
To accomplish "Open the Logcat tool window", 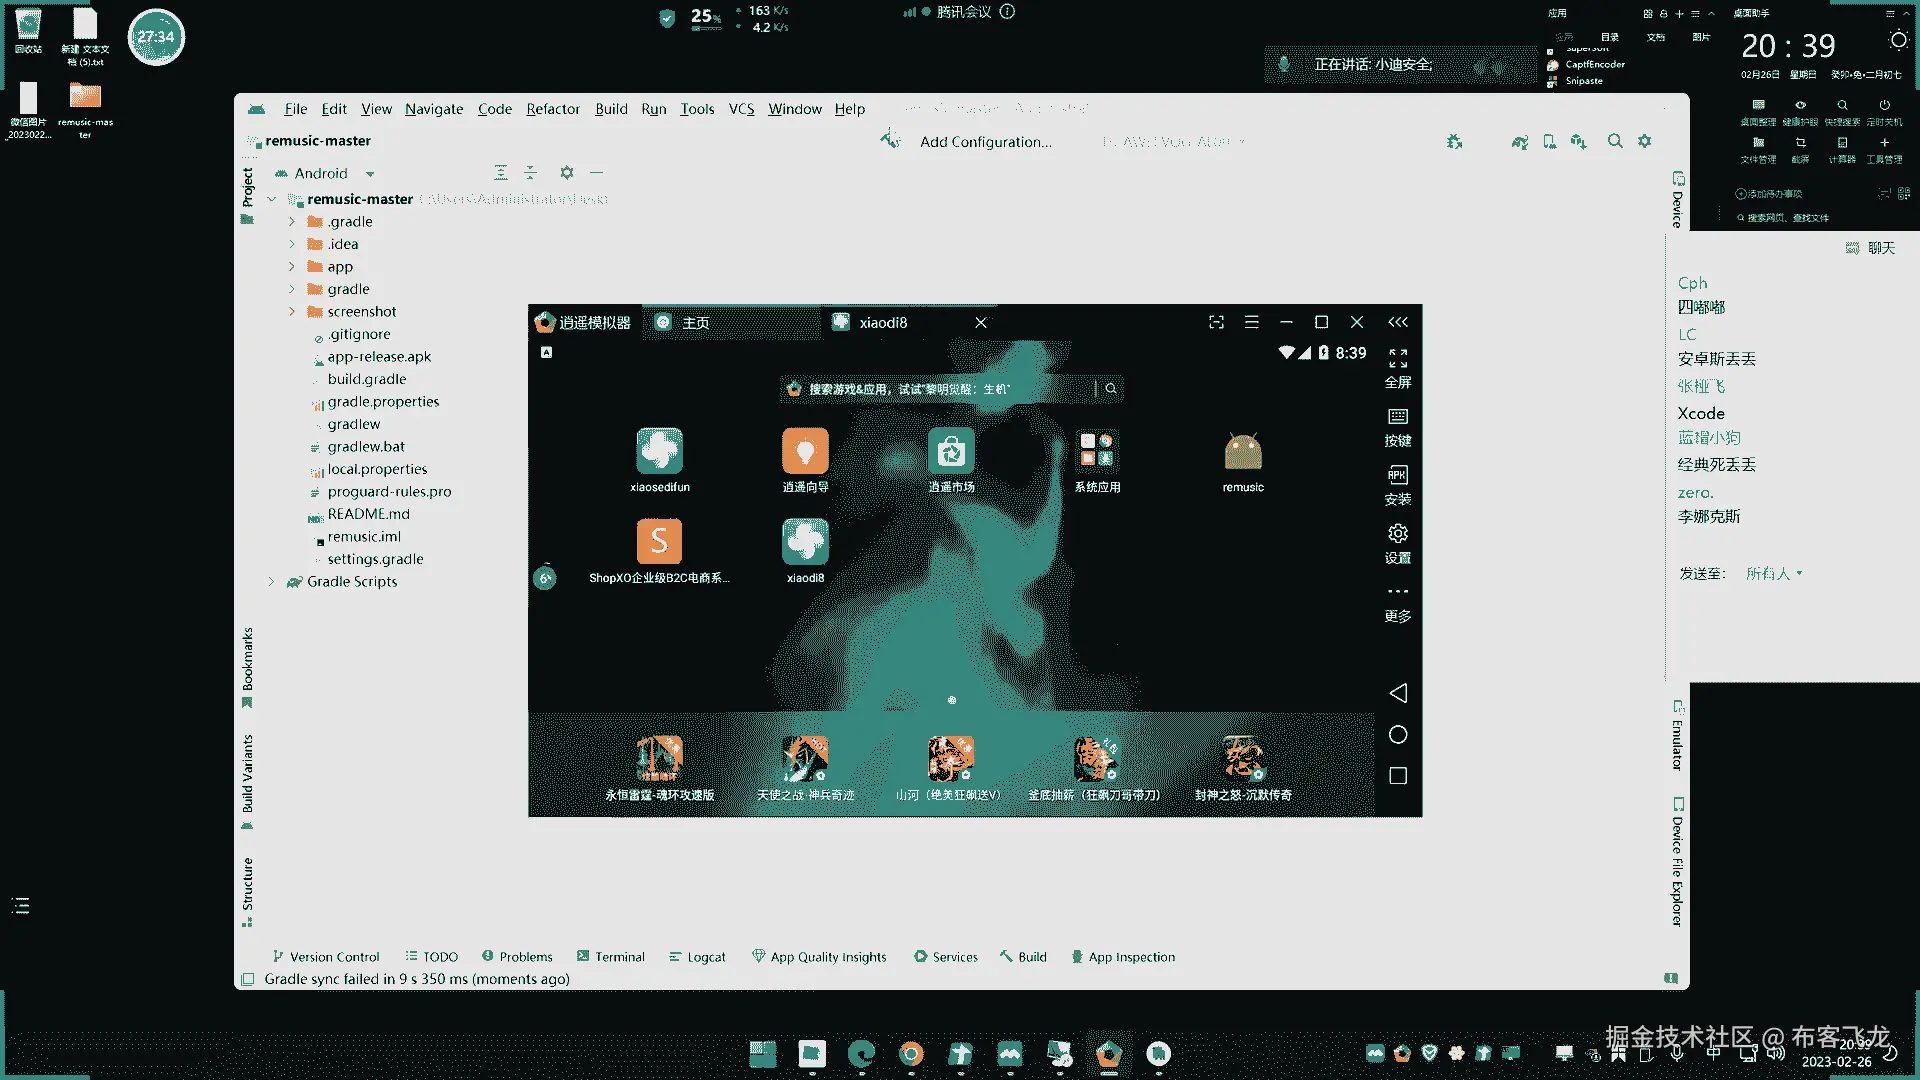I will 698,957.
